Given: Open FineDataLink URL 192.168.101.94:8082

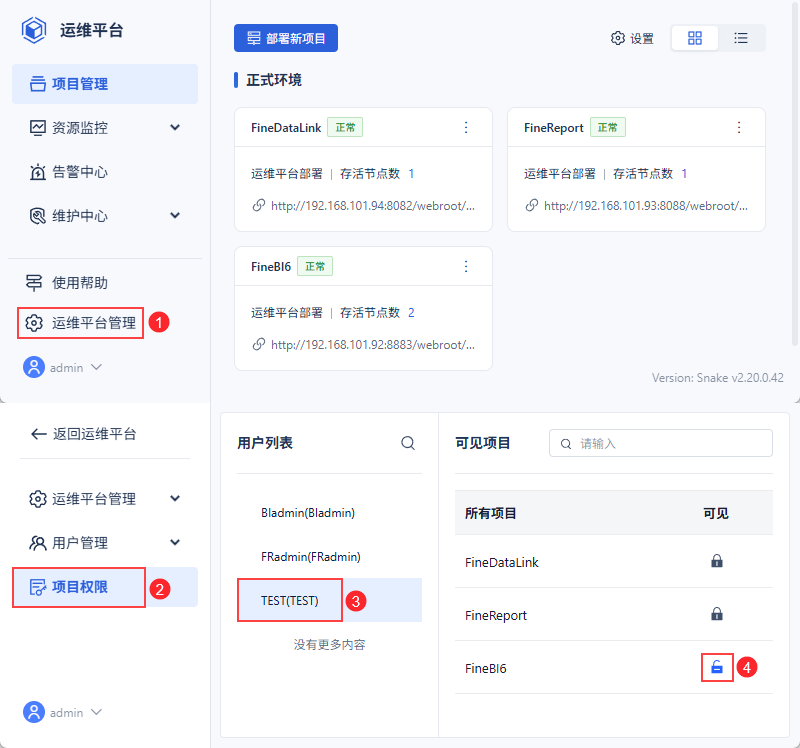Looking at the screenshot, I should tap(372, 206).
